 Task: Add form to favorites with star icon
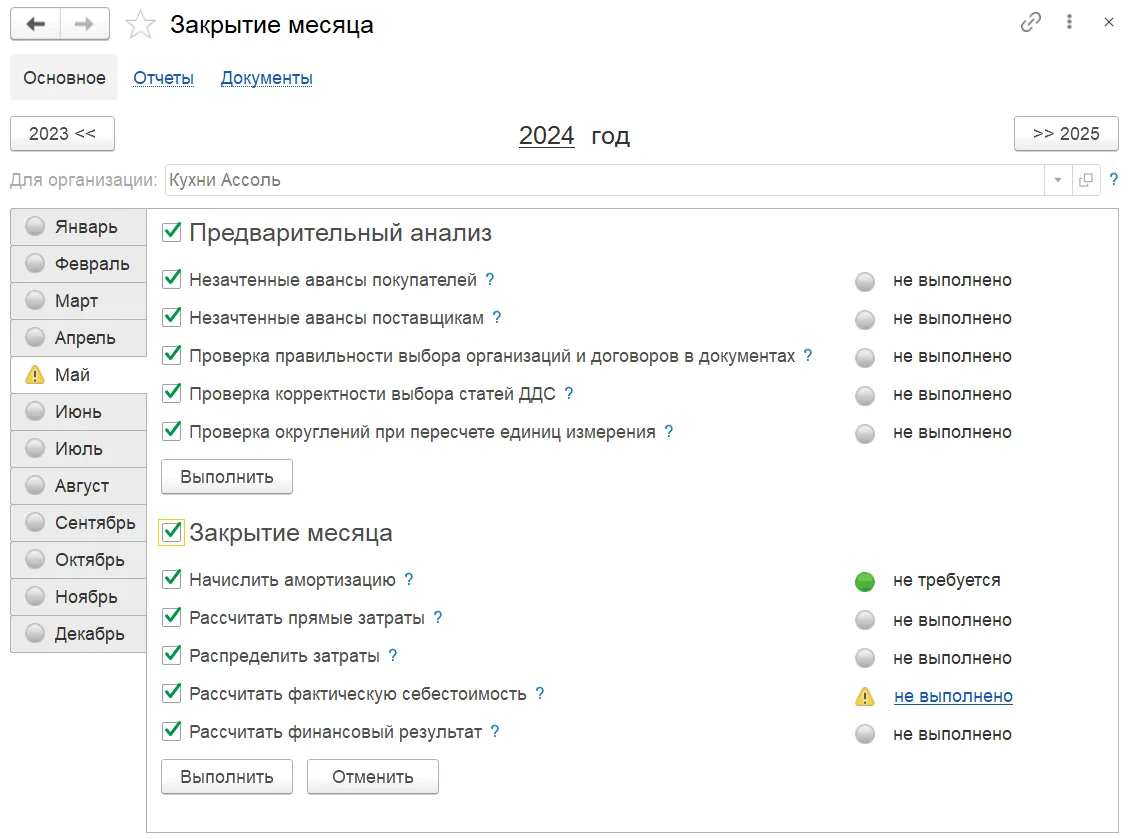tap(140, 25)
